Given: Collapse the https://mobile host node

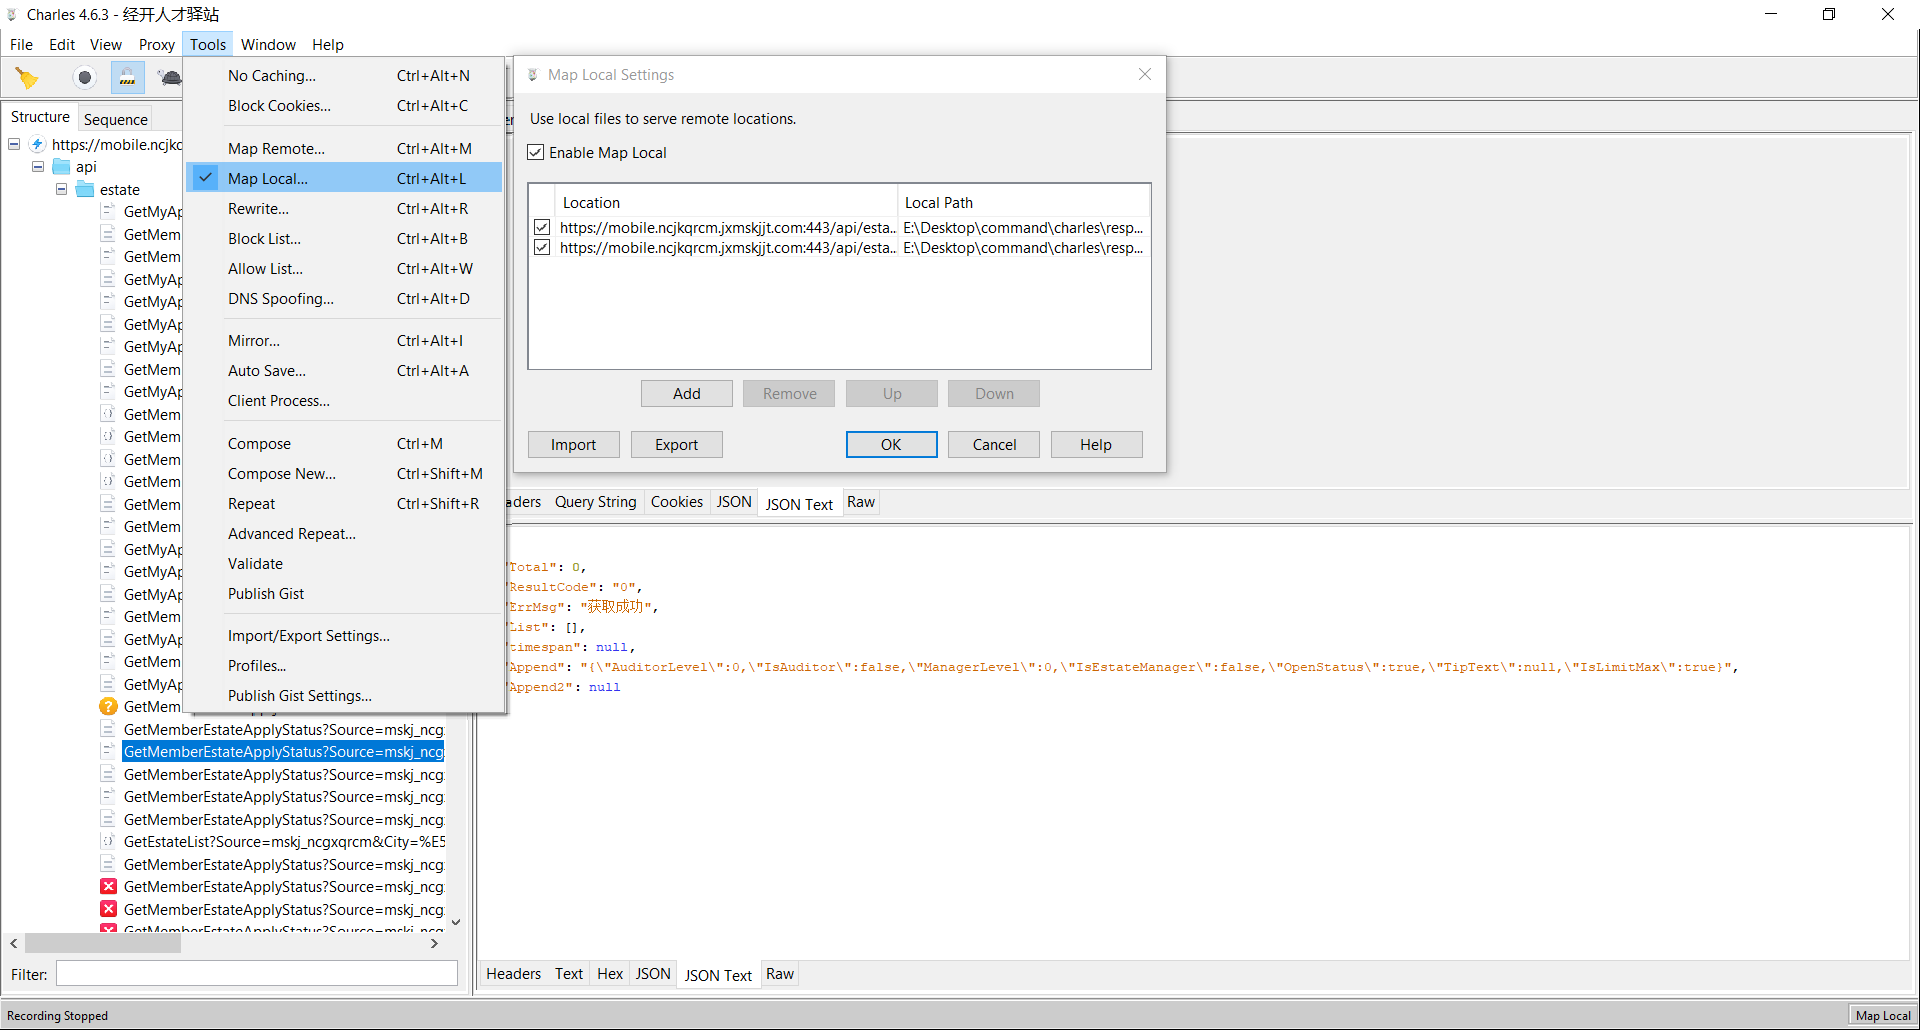Looking at the screenshot, I should coord(14,144).
